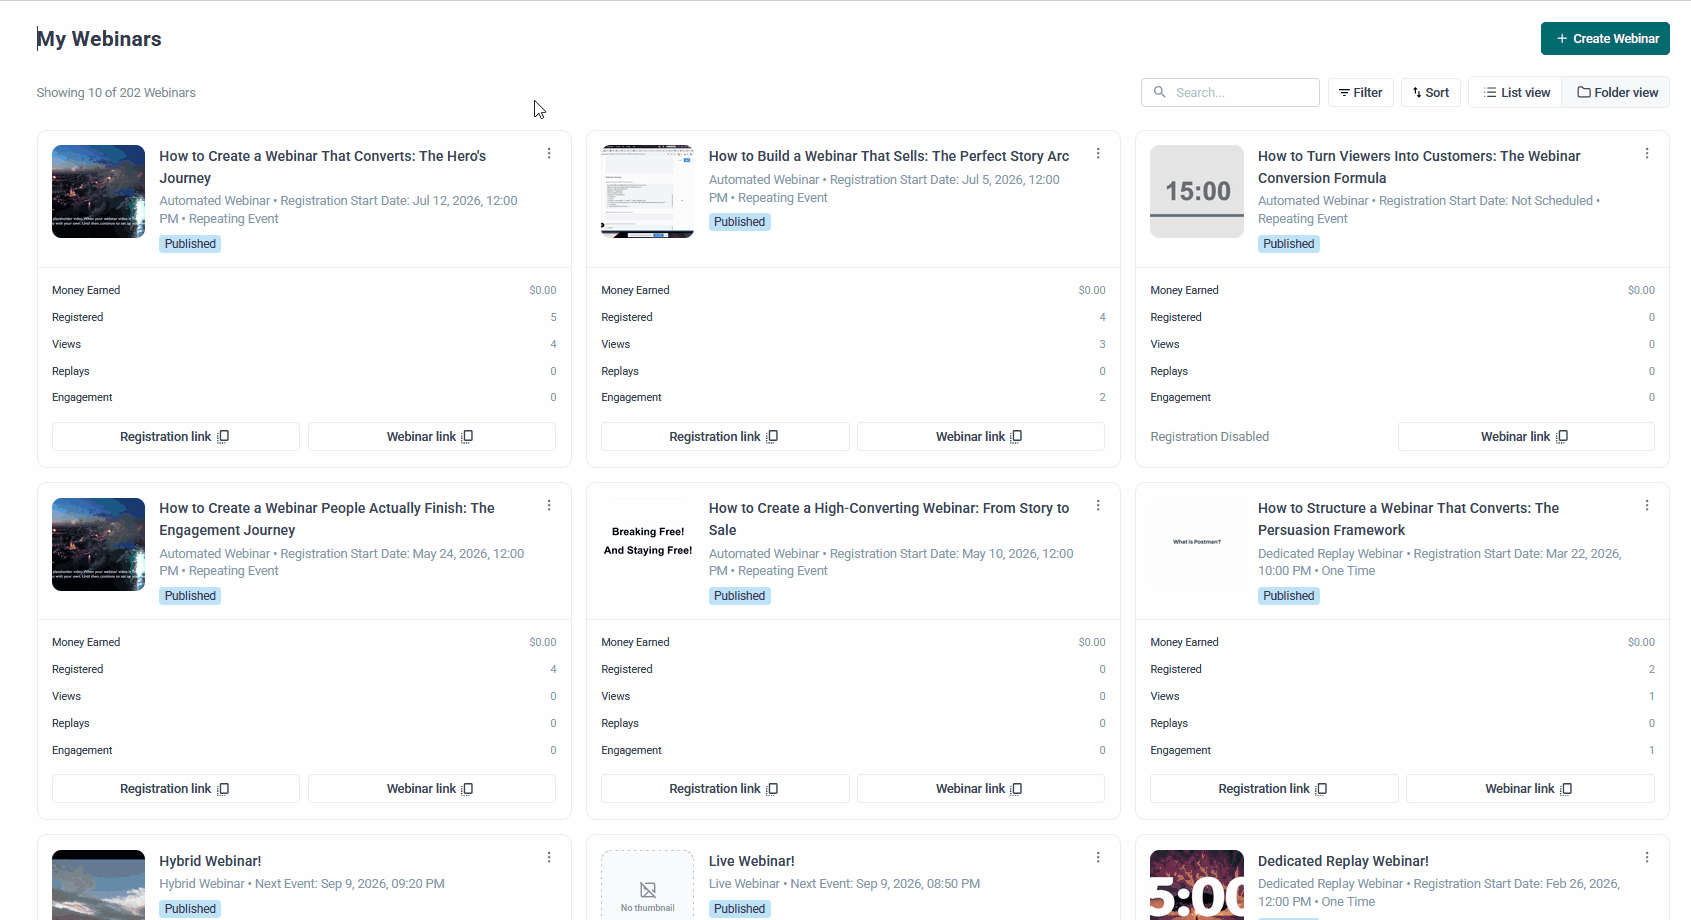The width and height of the screenshot is (1691, 920).
Task: Open three-dot menu for Perfect Story Arc webinar
Action: 1098,153
